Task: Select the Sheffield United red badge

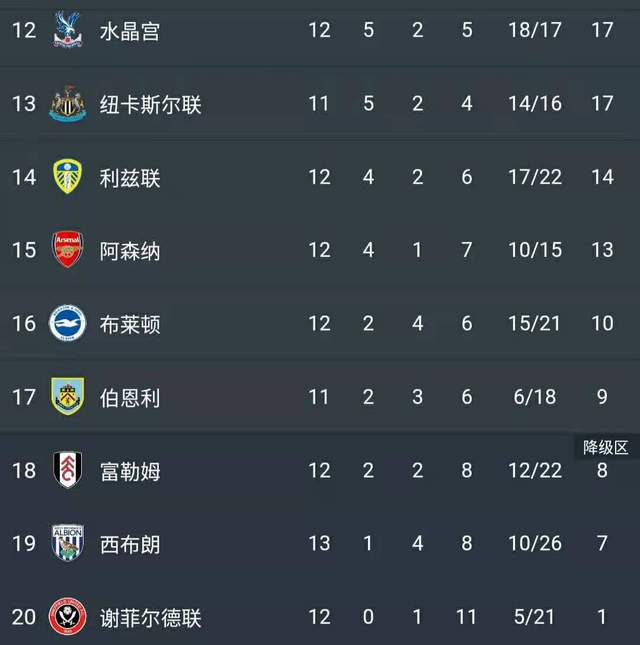Action: coord(67,617)
